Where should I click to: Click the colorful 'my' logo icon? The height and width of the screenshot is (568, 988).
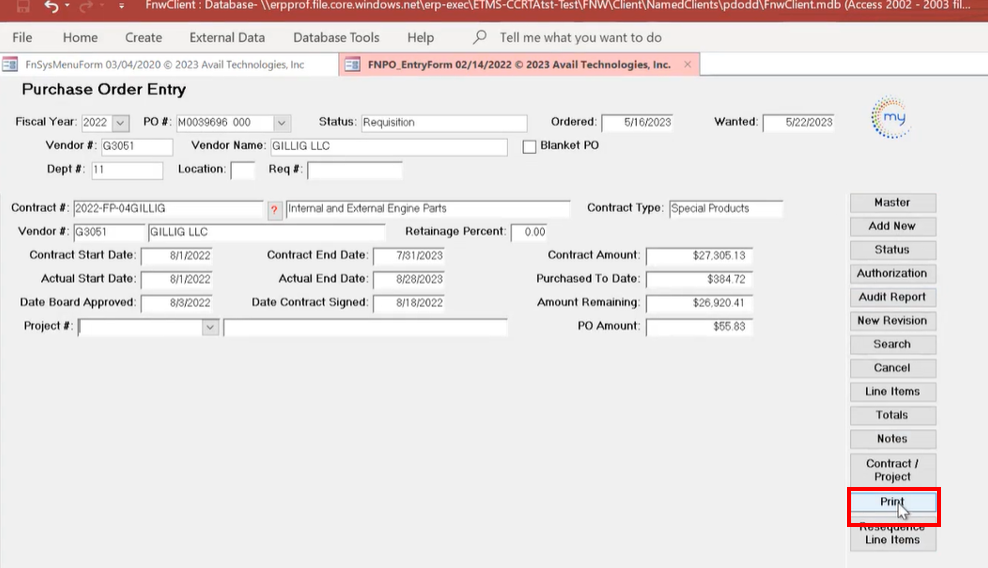(x=890, y=117)
